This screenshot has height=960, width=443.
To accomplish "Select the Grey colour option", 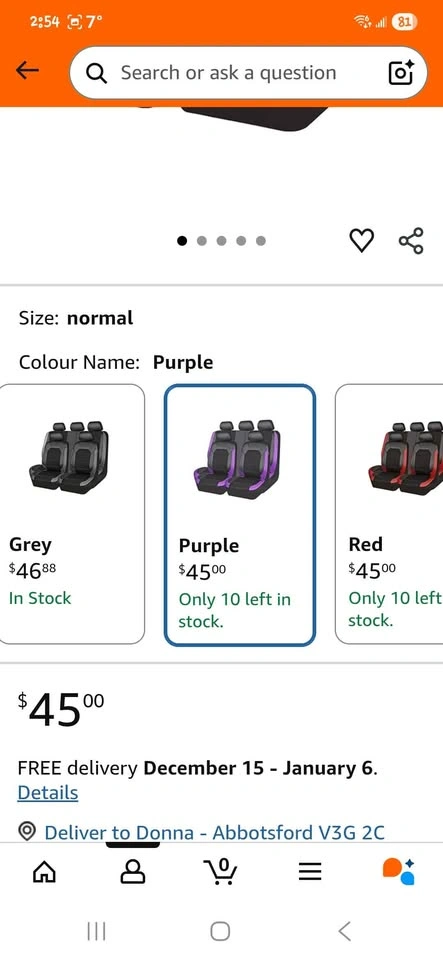I will pos(72,514).
